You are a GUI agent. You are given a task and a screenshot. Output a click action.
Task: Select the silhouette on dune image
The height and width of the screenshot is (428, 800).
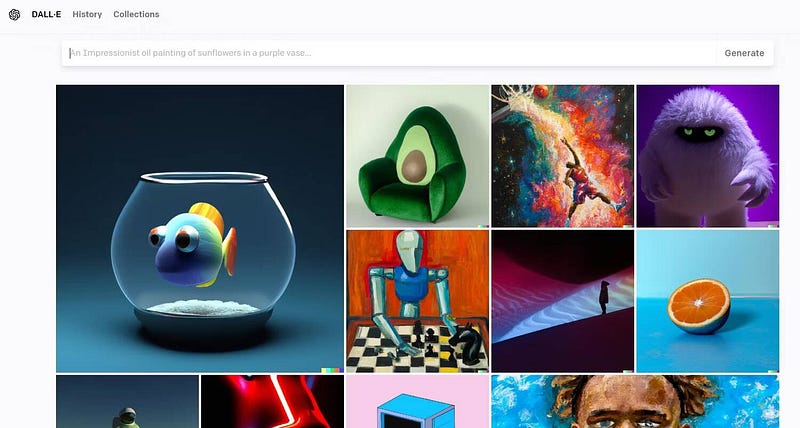(x=563, y=301)
